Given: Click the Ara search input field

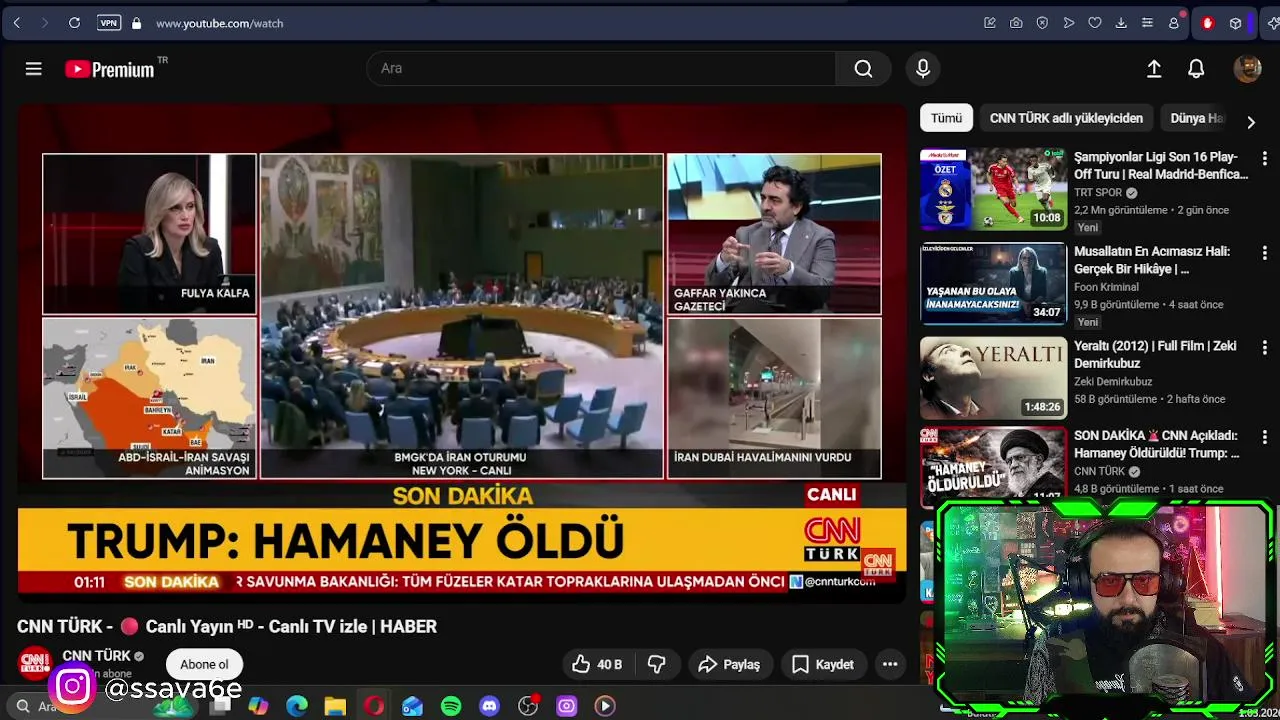Looking at the screenshot, I should click(601, 69).
